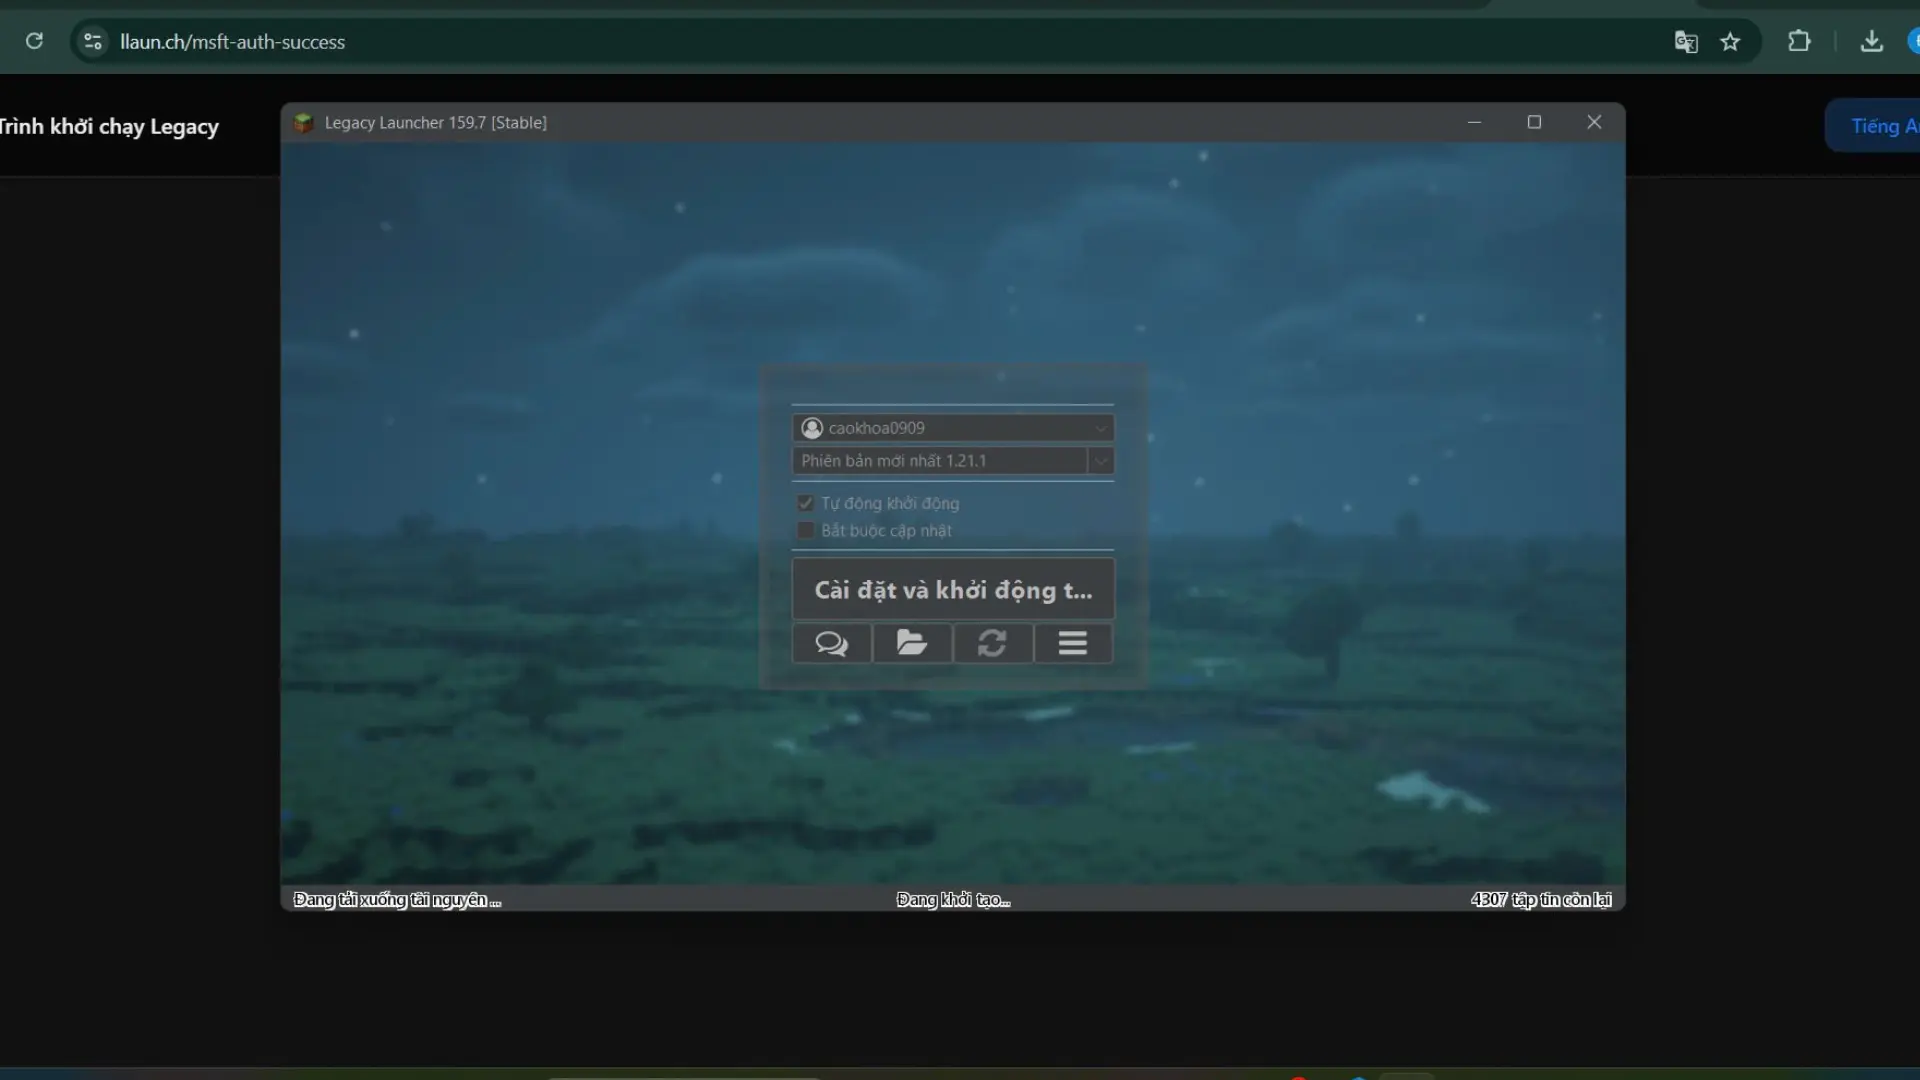Screen dimensions: 1920x1080
Task: Open the browser downloads icon
Action: pos(1871,41)
